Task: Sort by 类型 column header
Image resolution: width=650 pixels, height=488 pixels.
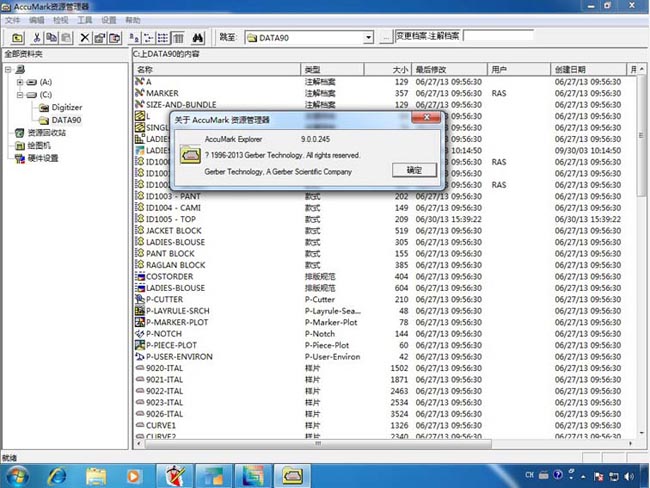Action: click(332, 70)
